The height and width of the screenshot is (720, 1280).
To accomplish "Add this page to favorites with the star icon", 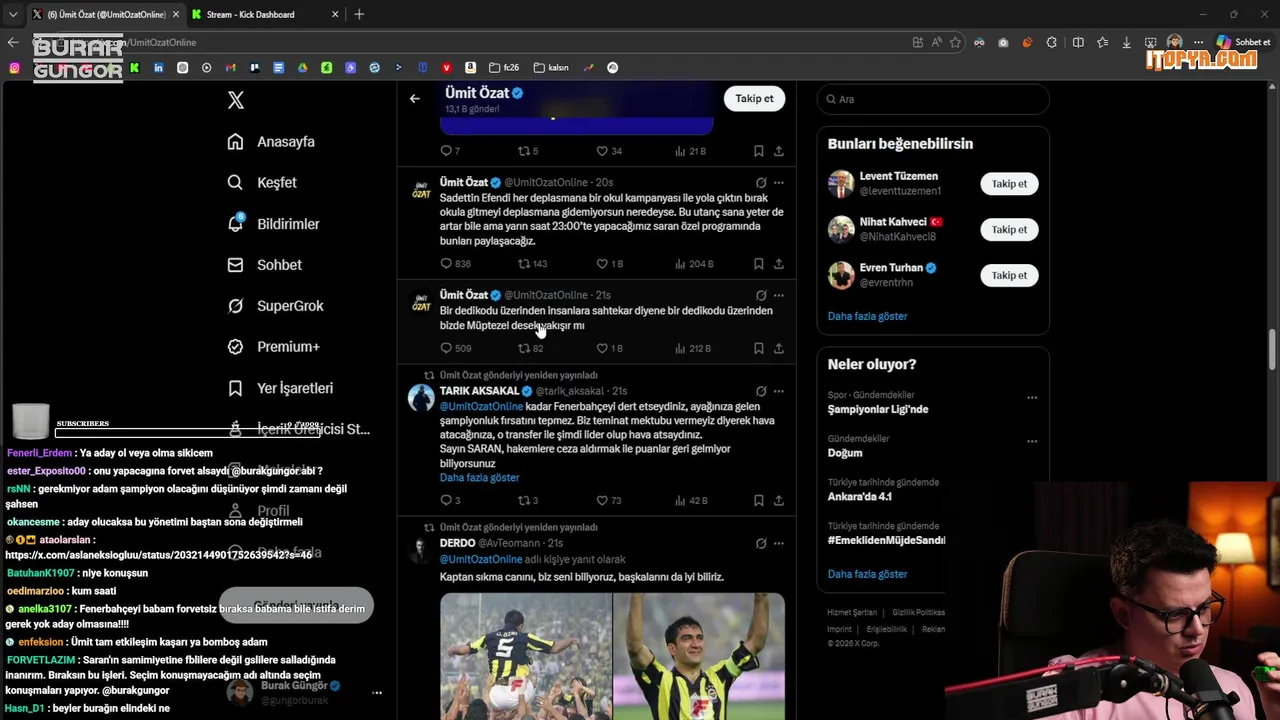I will click(955, 42).
